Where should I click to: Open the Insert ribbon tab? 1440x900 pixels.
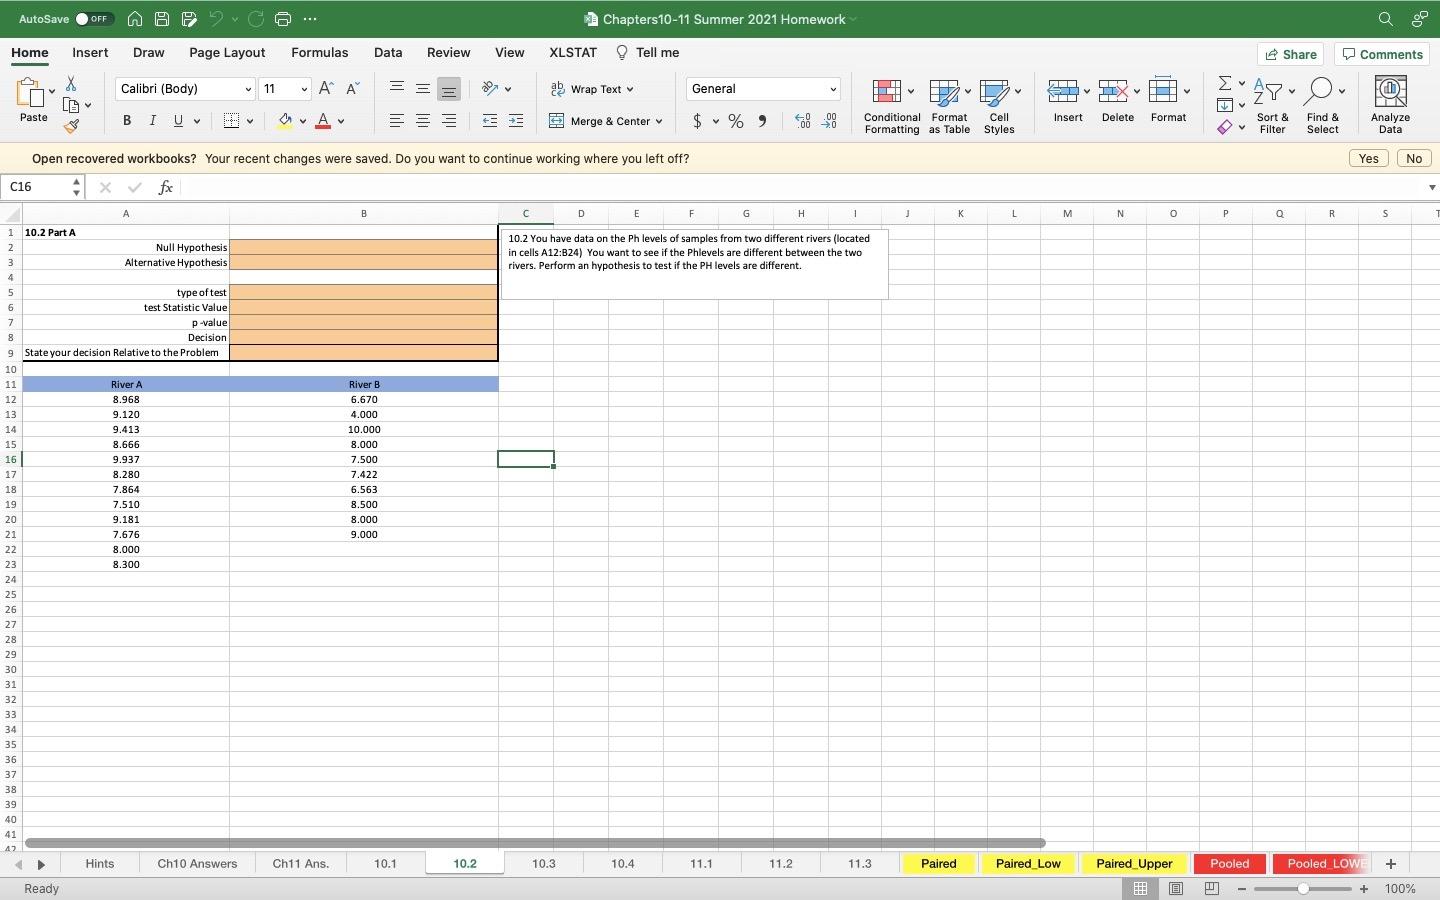coord(90,53)
